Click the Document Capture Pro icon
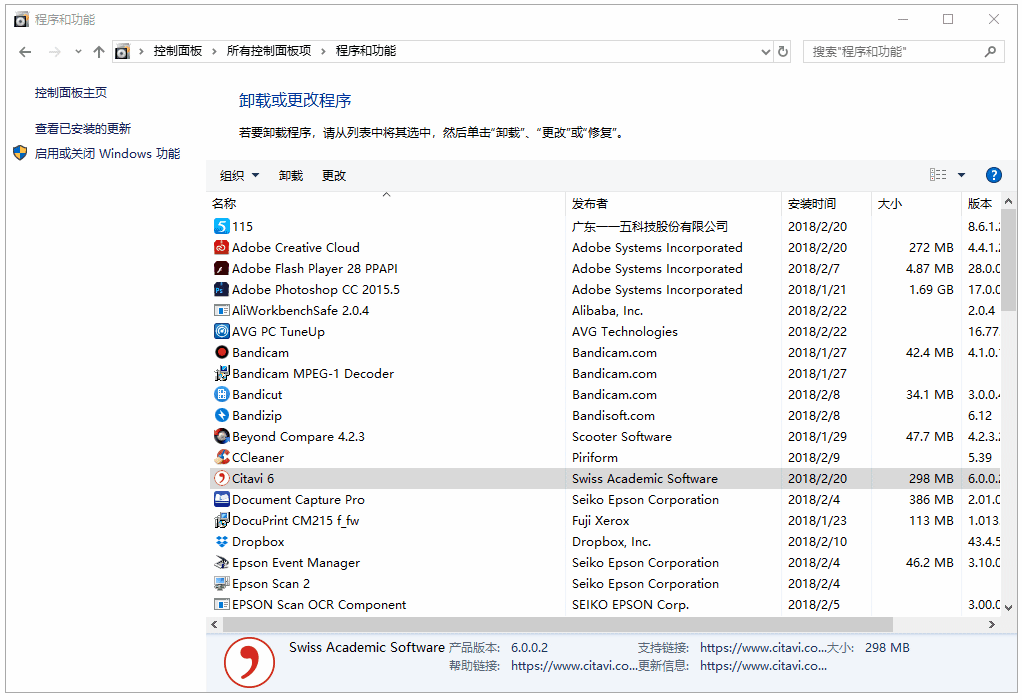The height and width of the screenshot is (700, 1022). point(222,499)
